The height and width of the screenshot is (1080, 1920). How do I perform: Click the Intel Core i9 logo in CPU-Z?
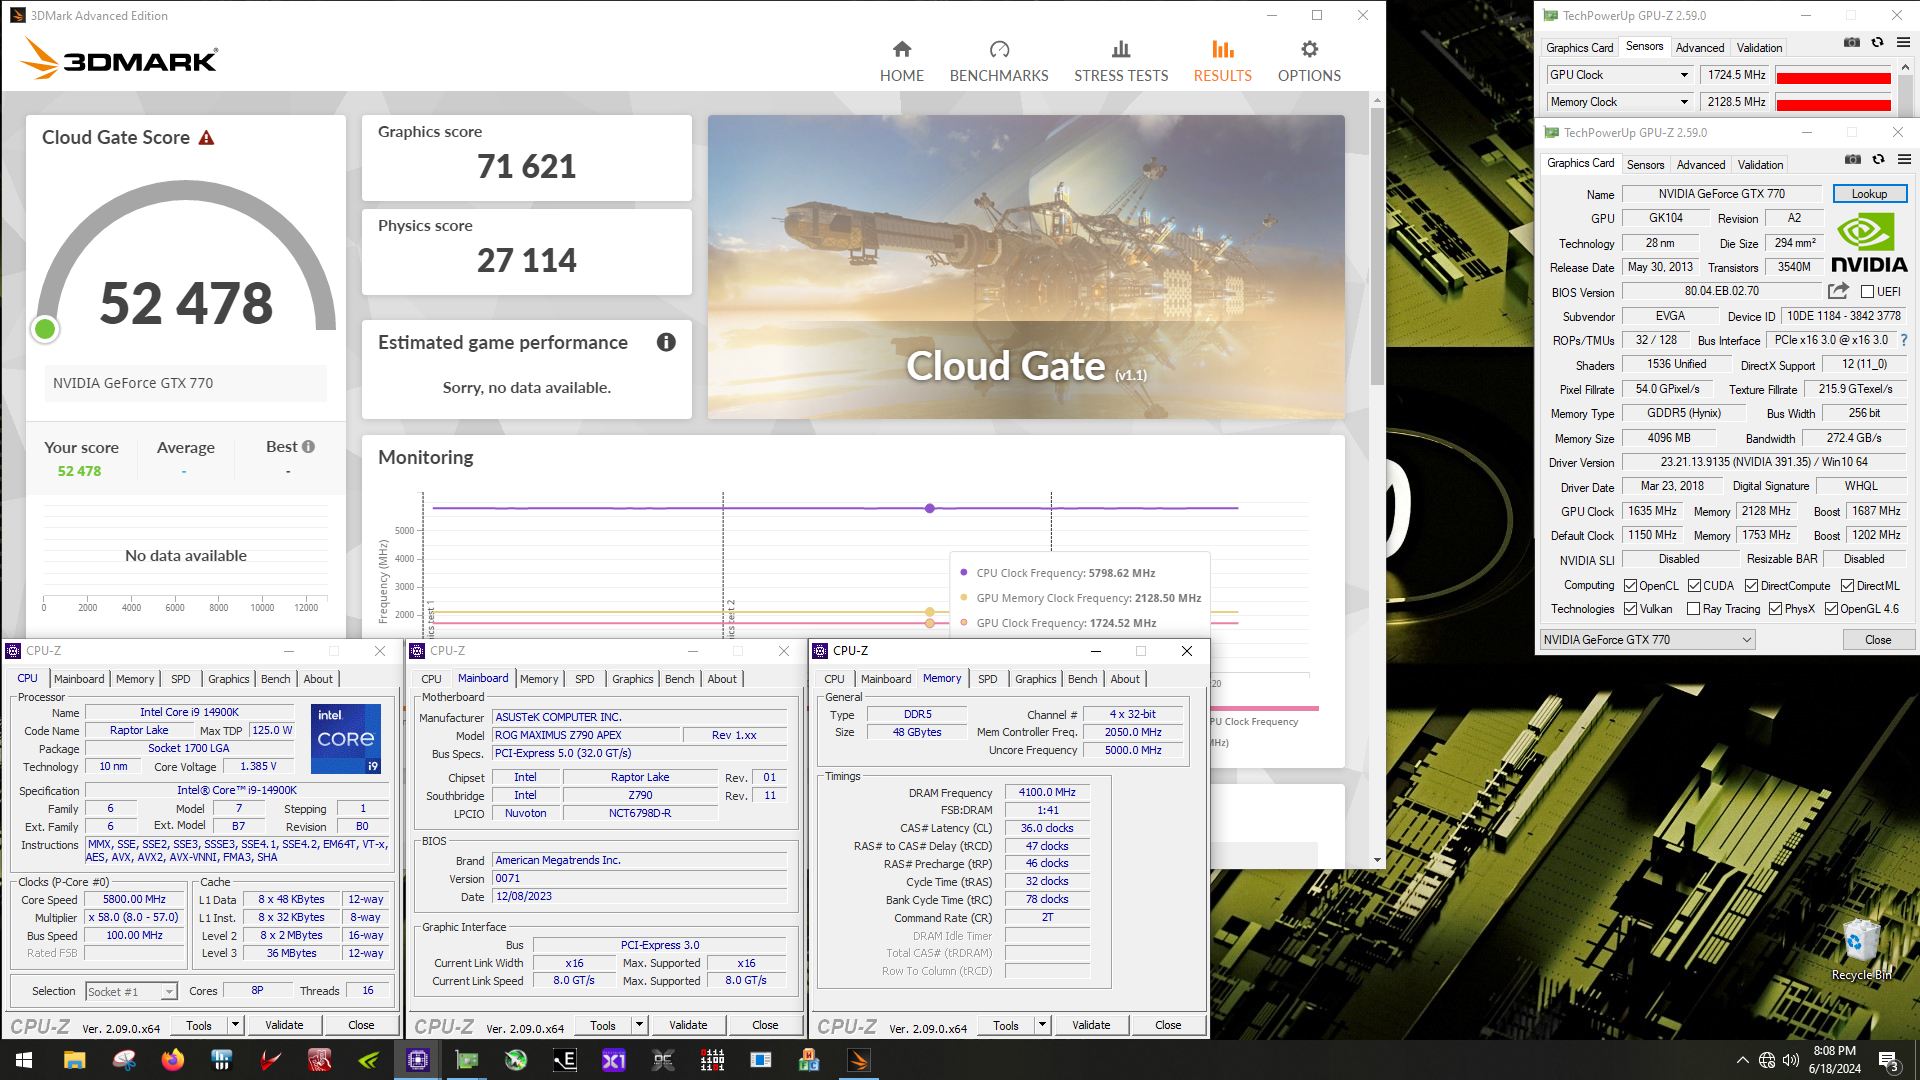pyautogui.click(x=346, y=739)
